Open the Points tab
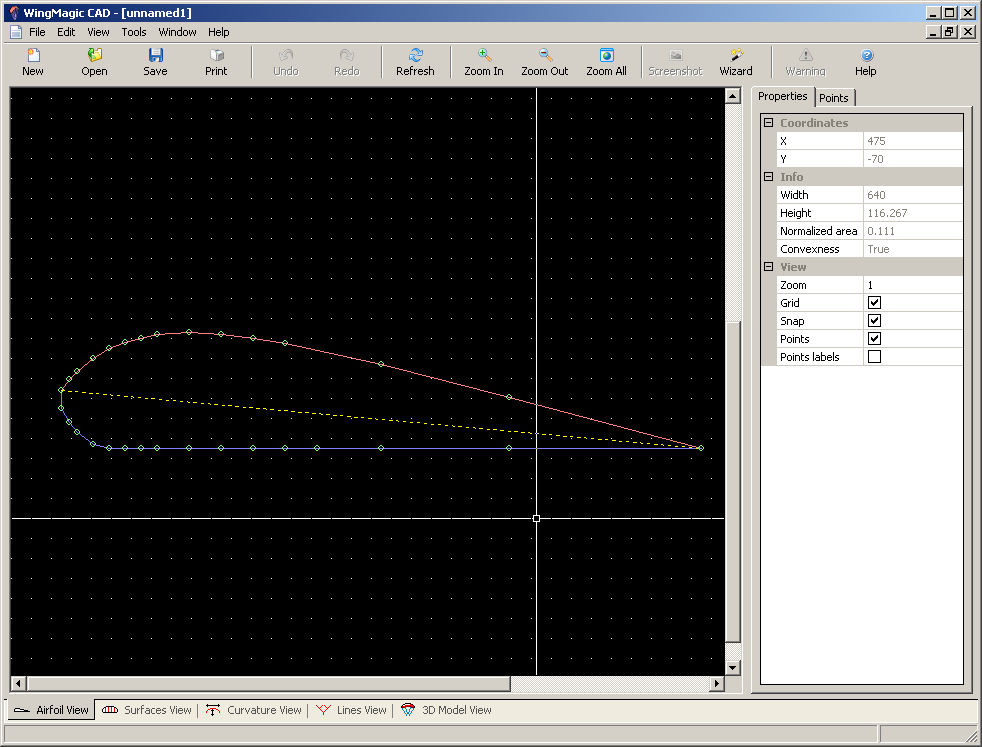The image size is (982, 747). [834, 98]
